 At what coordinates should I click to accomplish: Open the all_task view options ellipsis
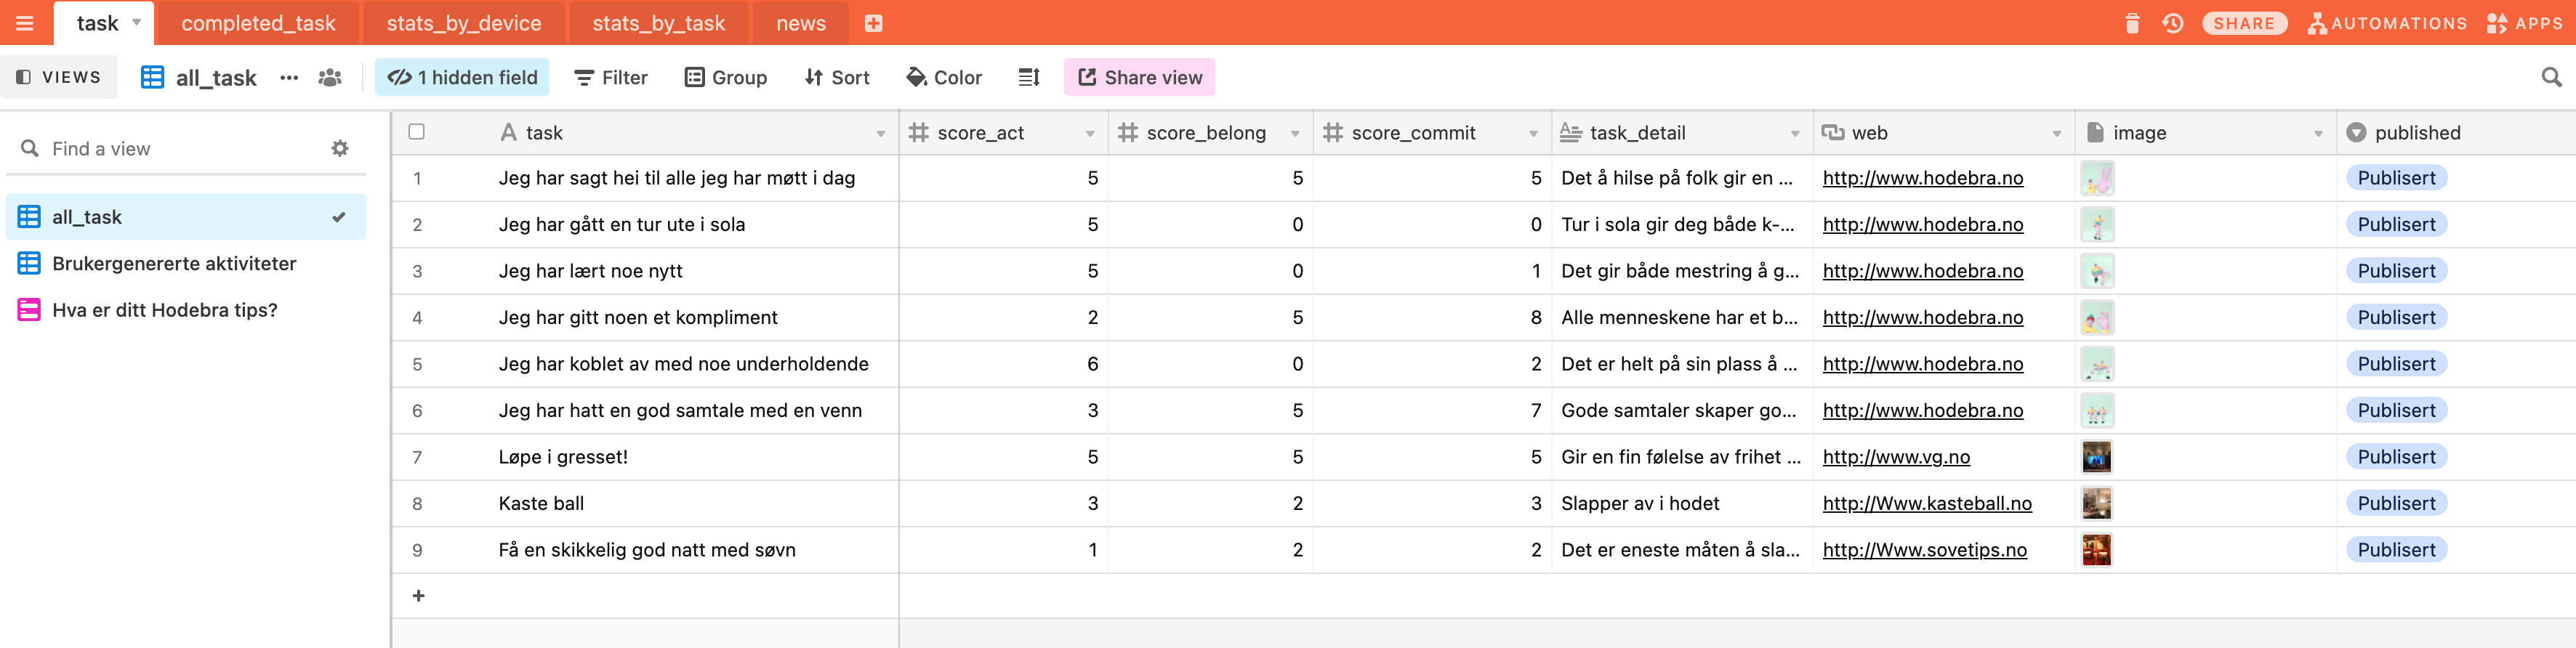click(x=289, y=77)
